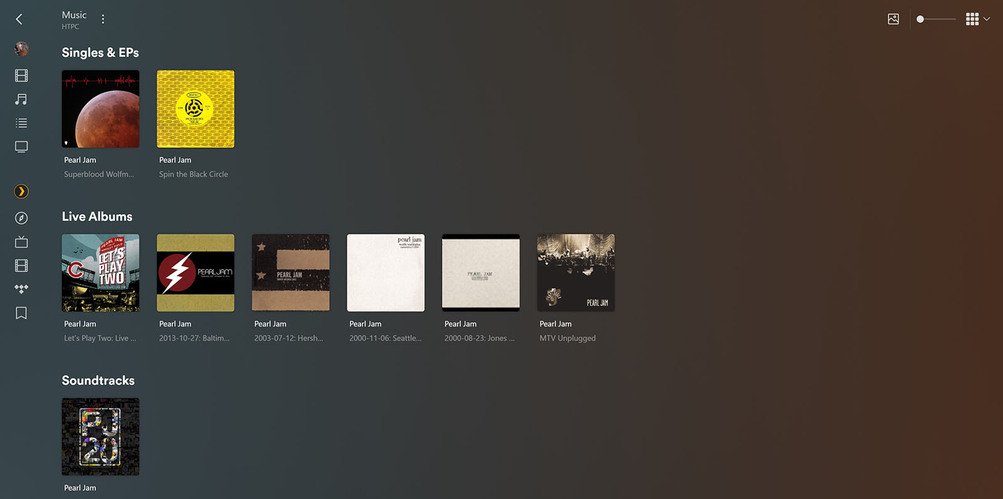Click the 'Superblood Wolfm...' title text
Viewport: 1003px width, 499px height.
pos(99,174)
